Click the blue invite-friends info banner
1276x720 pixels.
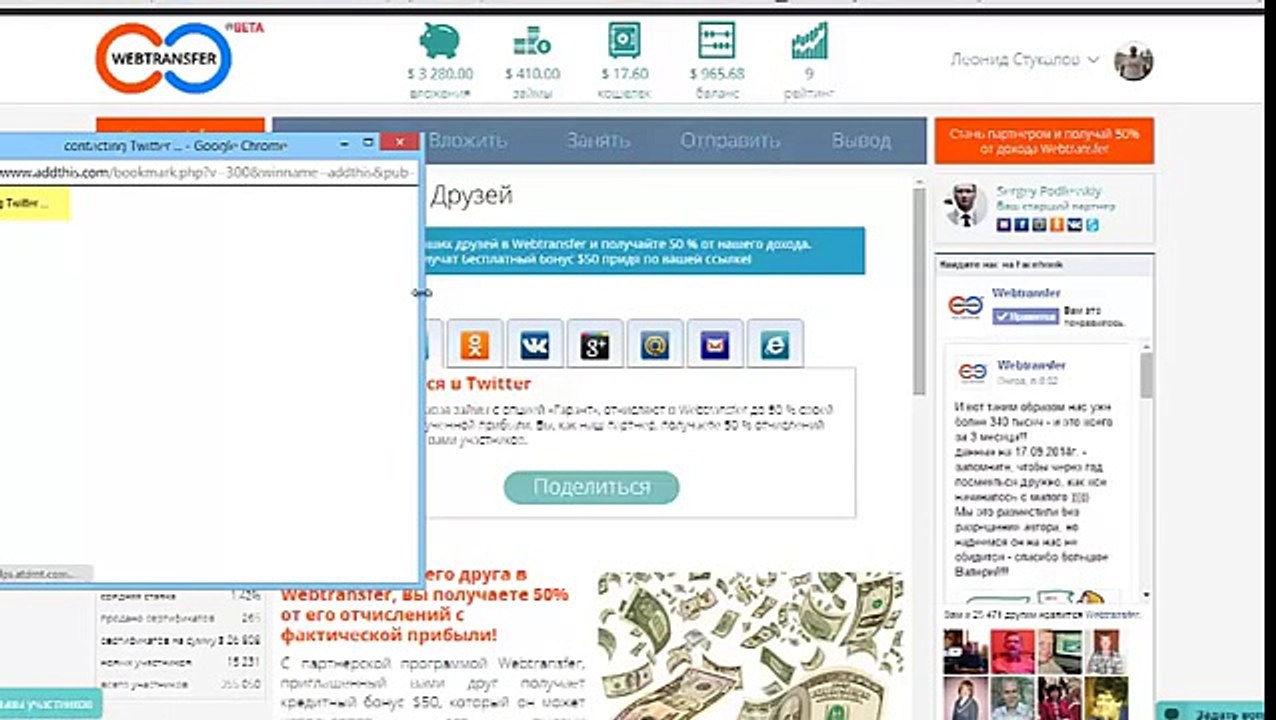pos(645,251)
